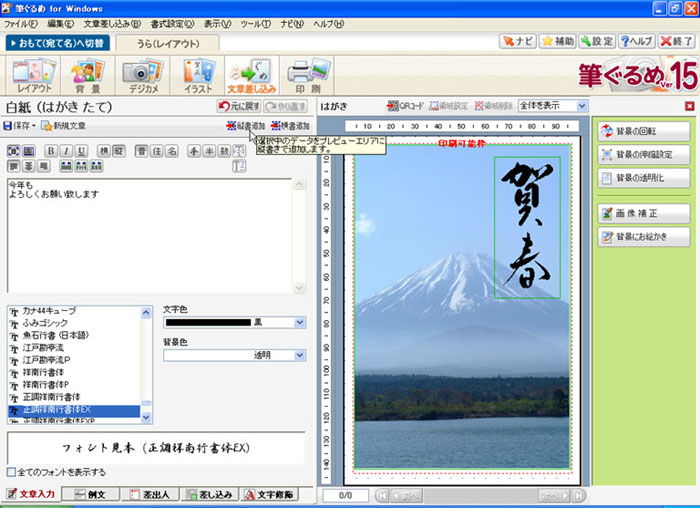Click the 背景 (Background) toolbar icon
This screenshot has width=700, height=508.
[x=87, y=74]
